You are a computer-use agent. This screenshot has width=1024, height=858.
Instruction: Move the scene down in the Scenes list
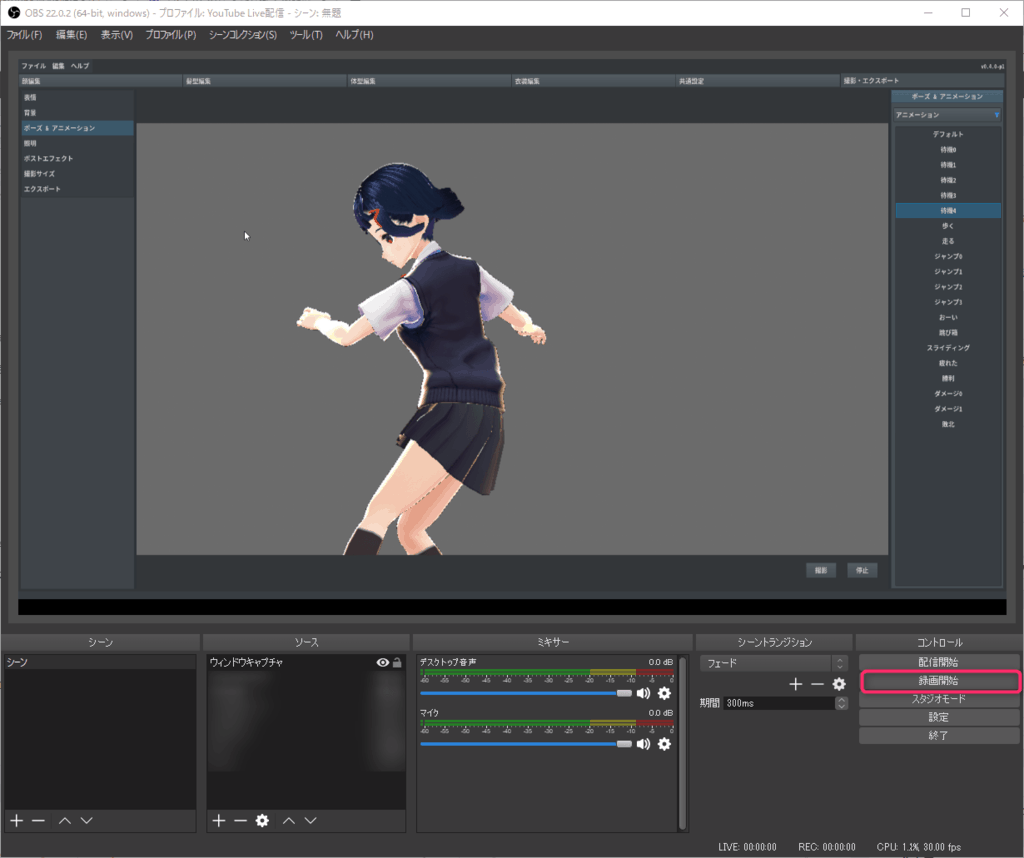point(86,820)
